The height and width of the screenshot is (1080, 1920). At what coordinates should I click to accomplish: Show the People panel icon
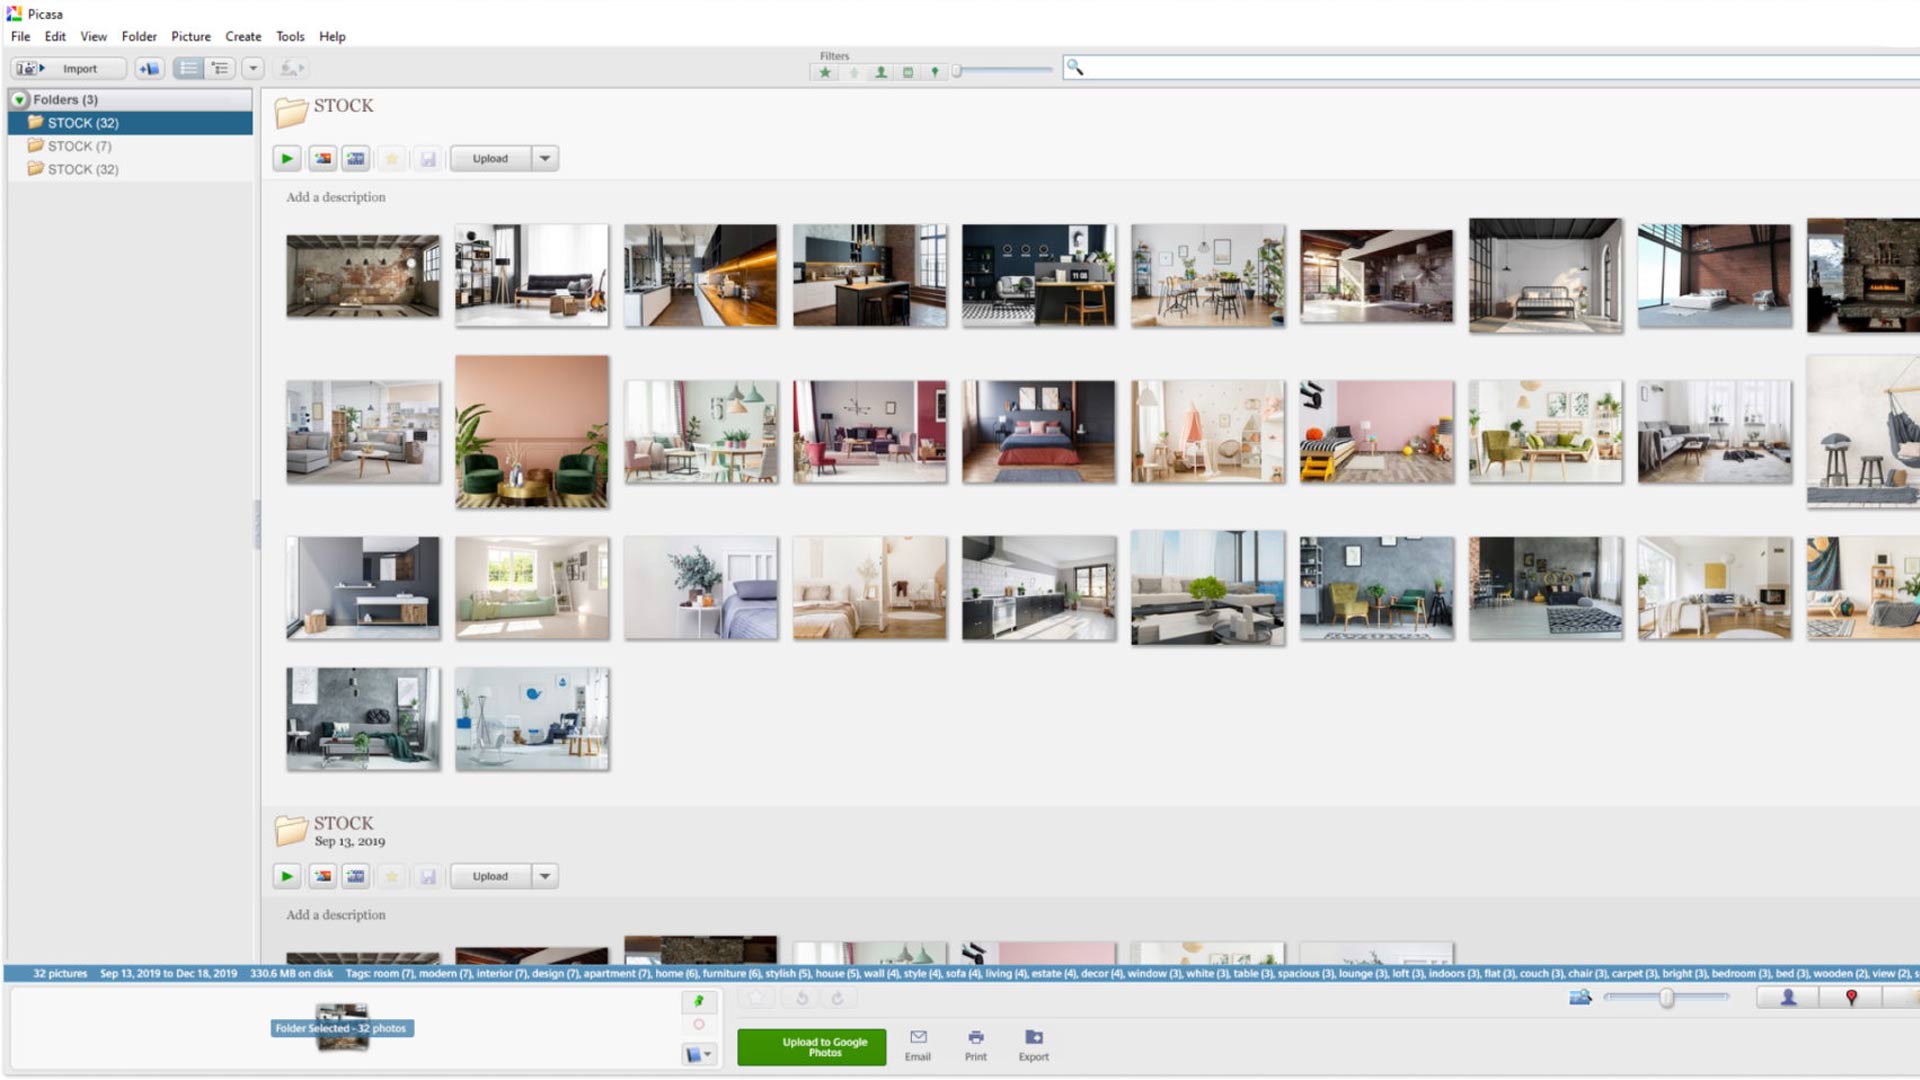click(x=1788, y=997)
